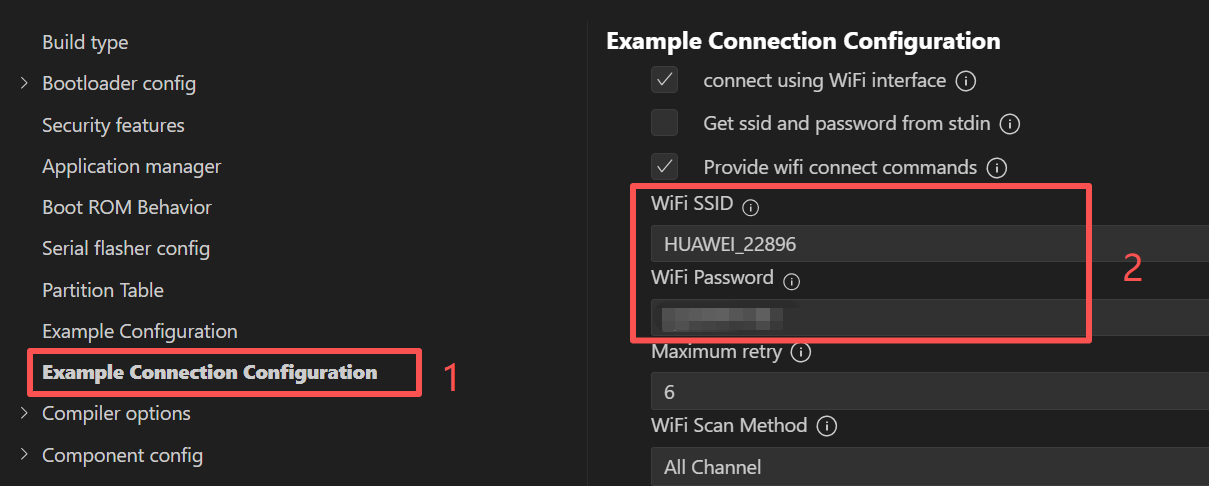Open WiFi Scan Method dropdown
This screenshot has width=1209, height=486.
point(930,466)
